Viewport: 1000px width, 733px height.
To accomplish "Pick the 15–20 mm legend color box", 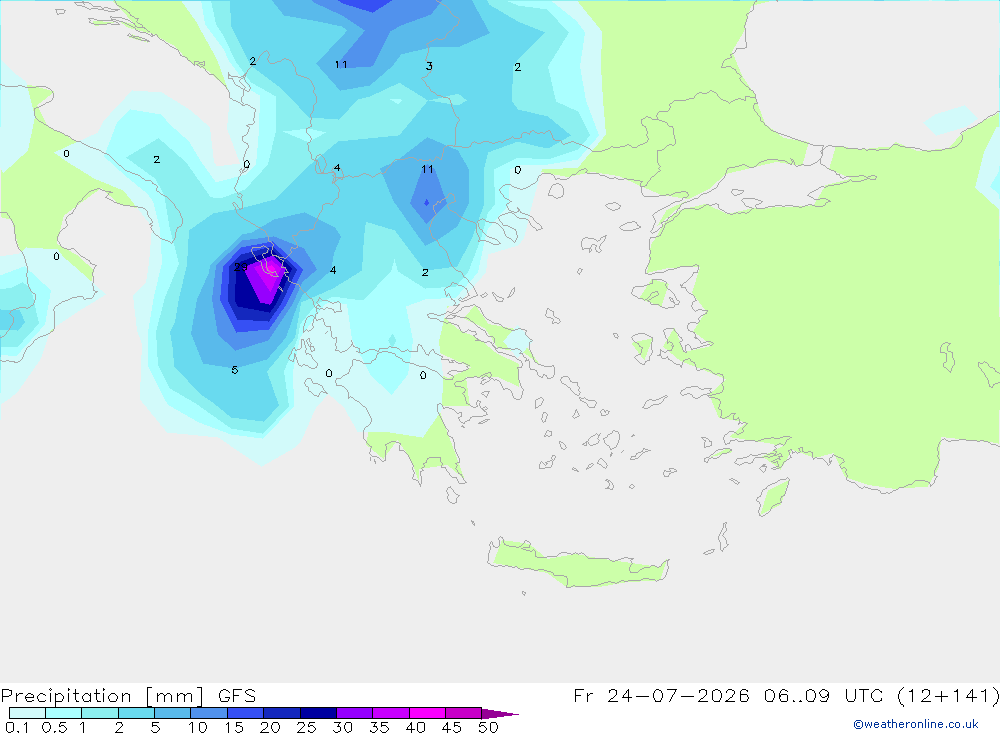I will tap(245, 713).
